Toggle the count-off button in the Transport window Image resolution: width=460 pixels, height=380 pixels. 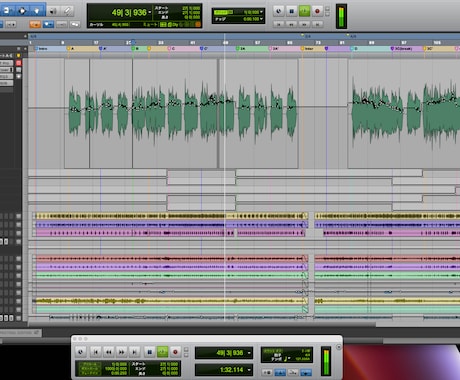tap(267, 372)
